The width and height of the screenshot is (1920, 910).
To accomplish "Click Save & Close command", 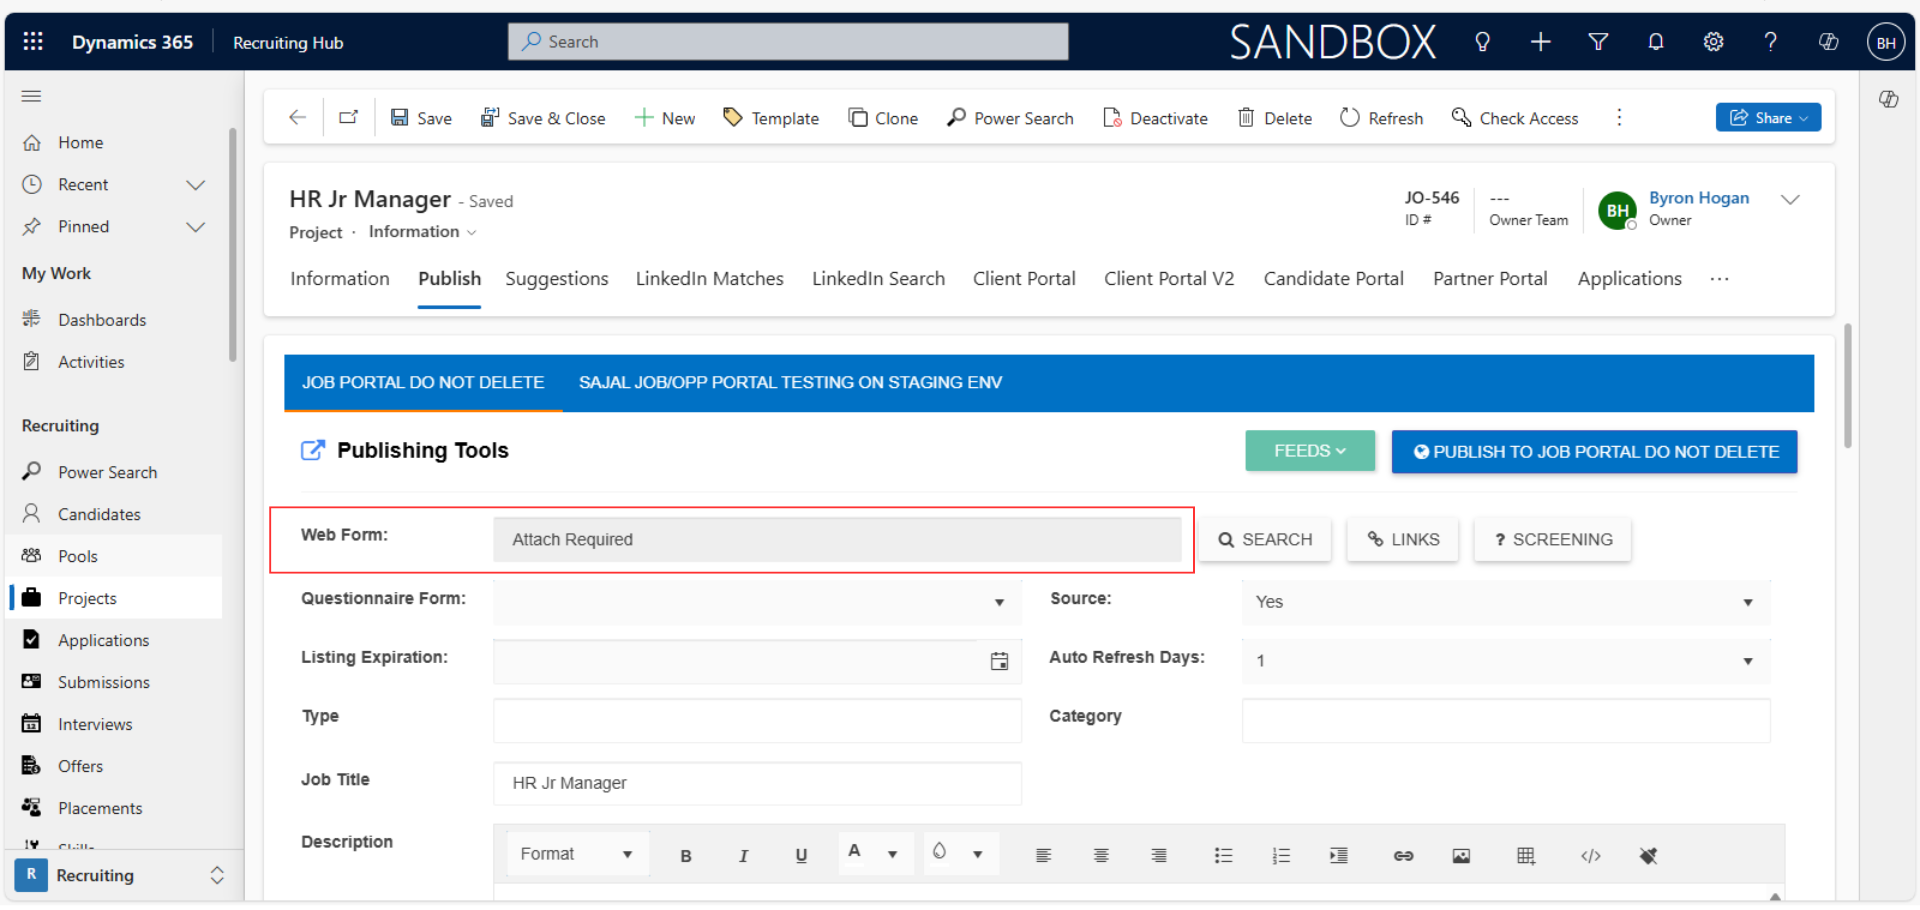I will coord(543,118).
